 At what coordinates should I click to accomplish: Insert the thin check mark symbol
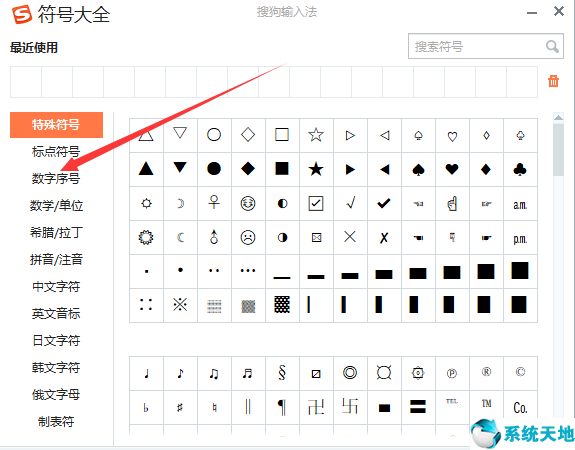tap(350, 203)
